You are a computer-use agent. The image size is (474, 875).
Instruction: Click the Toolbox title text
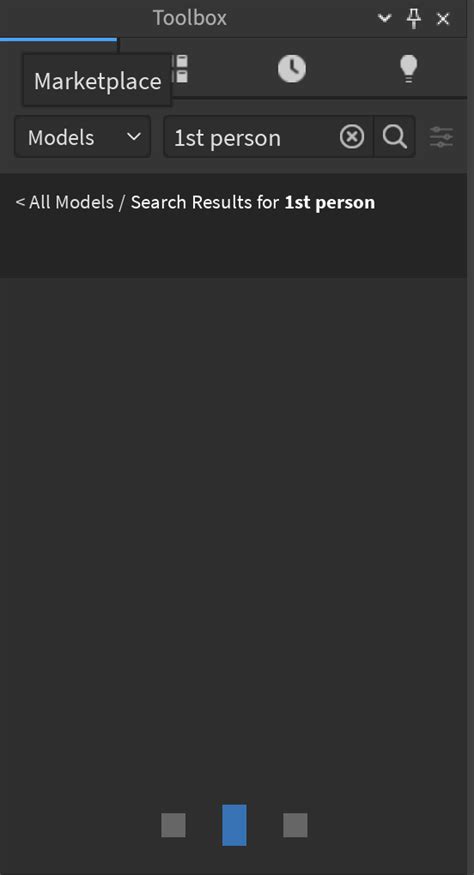click(x=190, y=18)
